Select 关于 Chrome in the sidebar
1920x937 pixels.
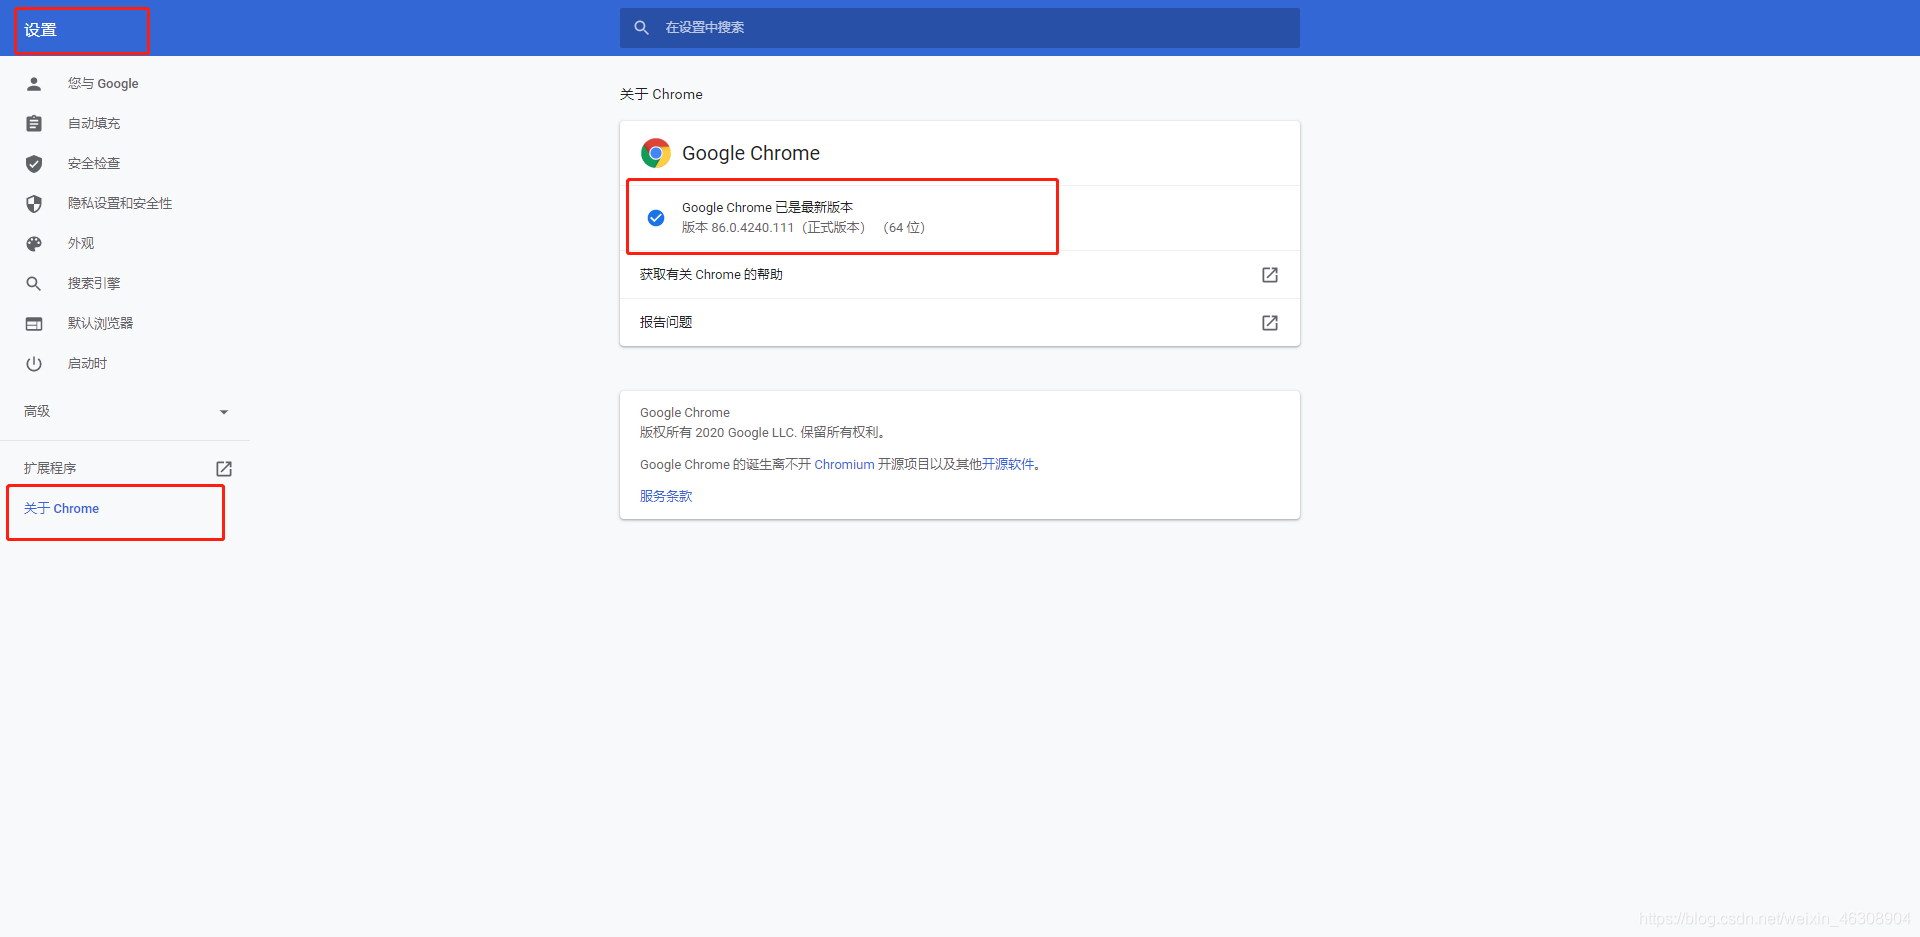pos(62,509)
